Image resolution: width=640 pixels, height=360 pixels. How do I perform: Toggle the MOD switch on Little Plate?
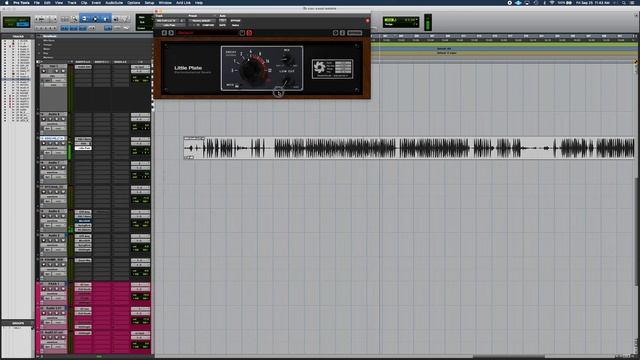tap(237, 86)
